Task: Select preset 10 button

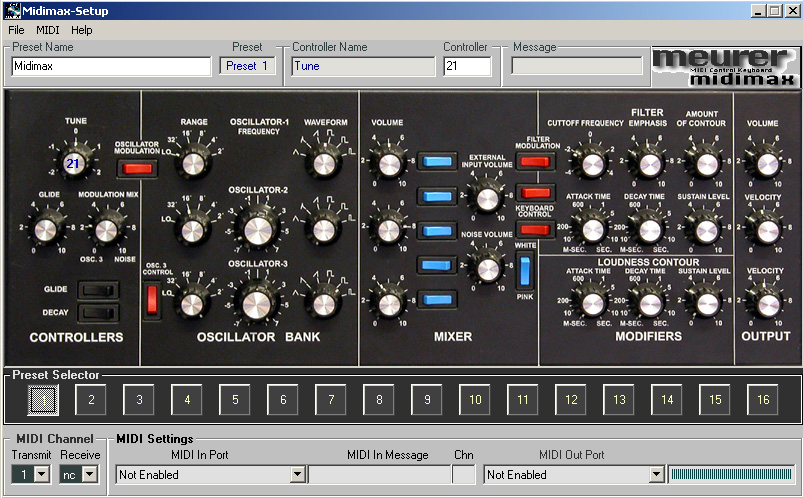Action: [475, 400]
